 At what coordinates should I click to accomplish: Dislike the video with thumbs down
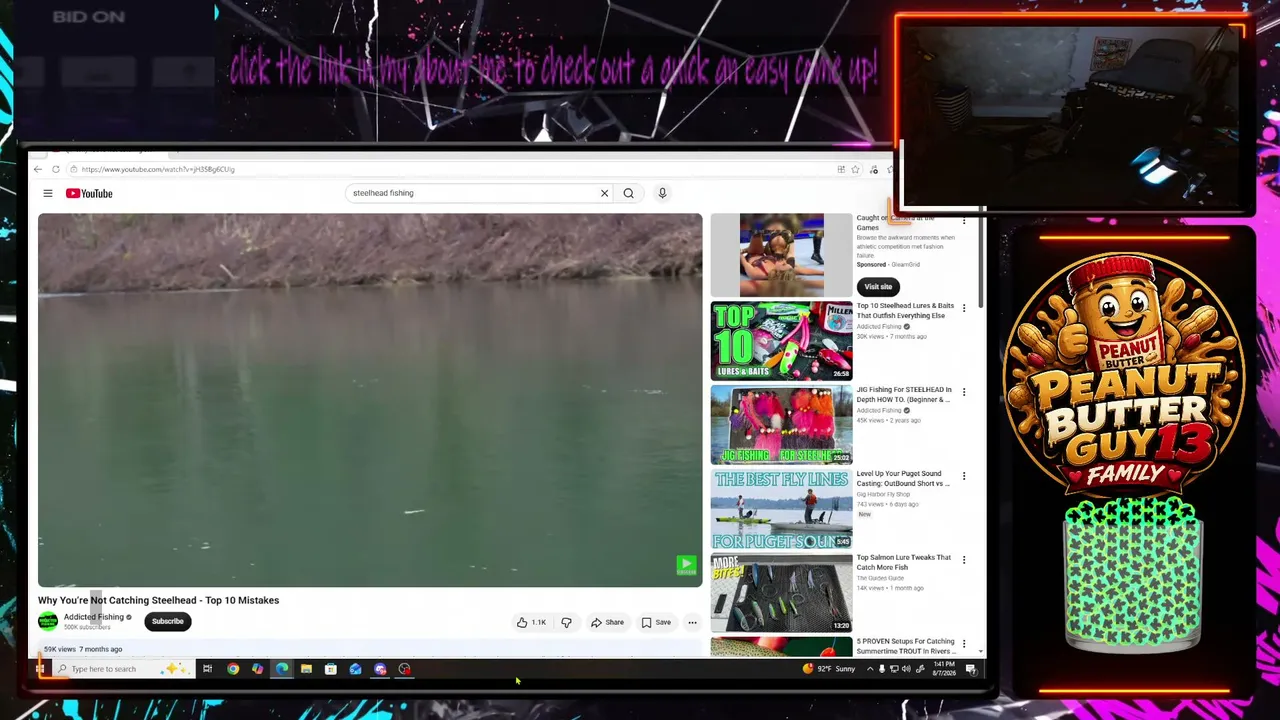[566, 622]
